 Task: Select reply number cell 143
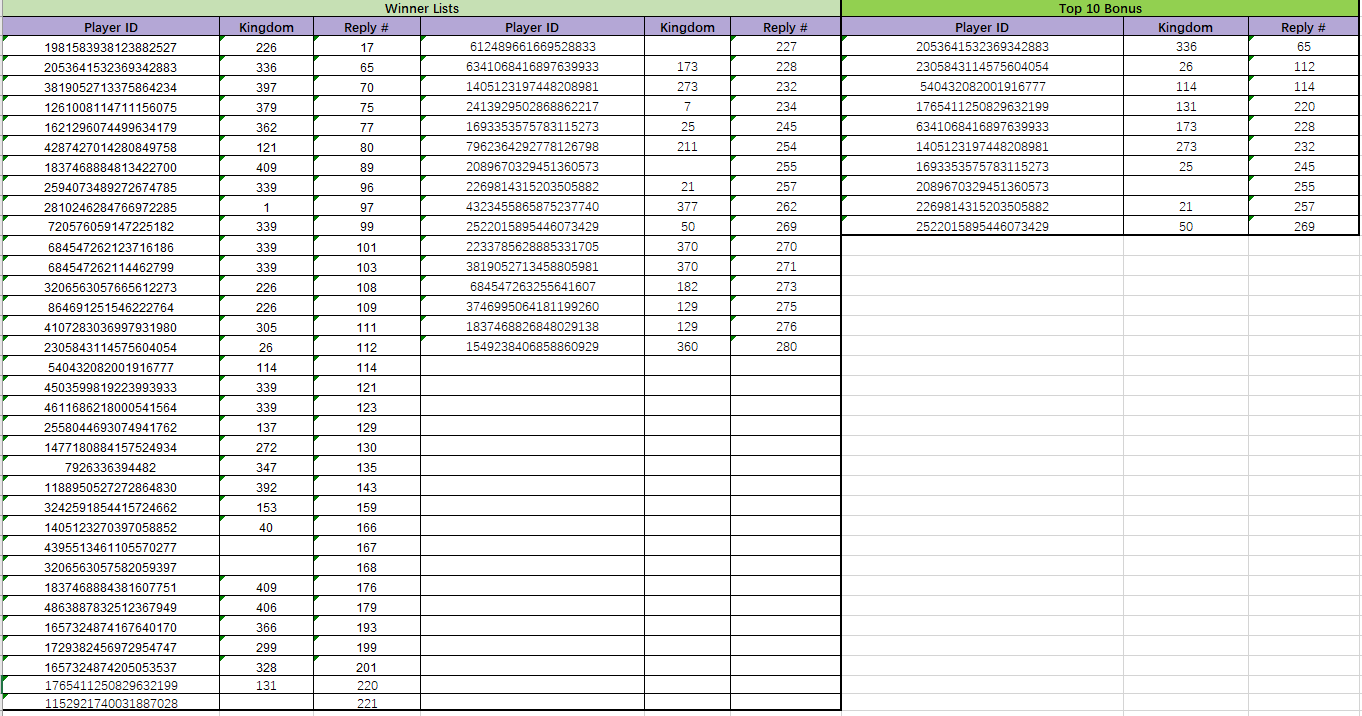click(367, 488)
